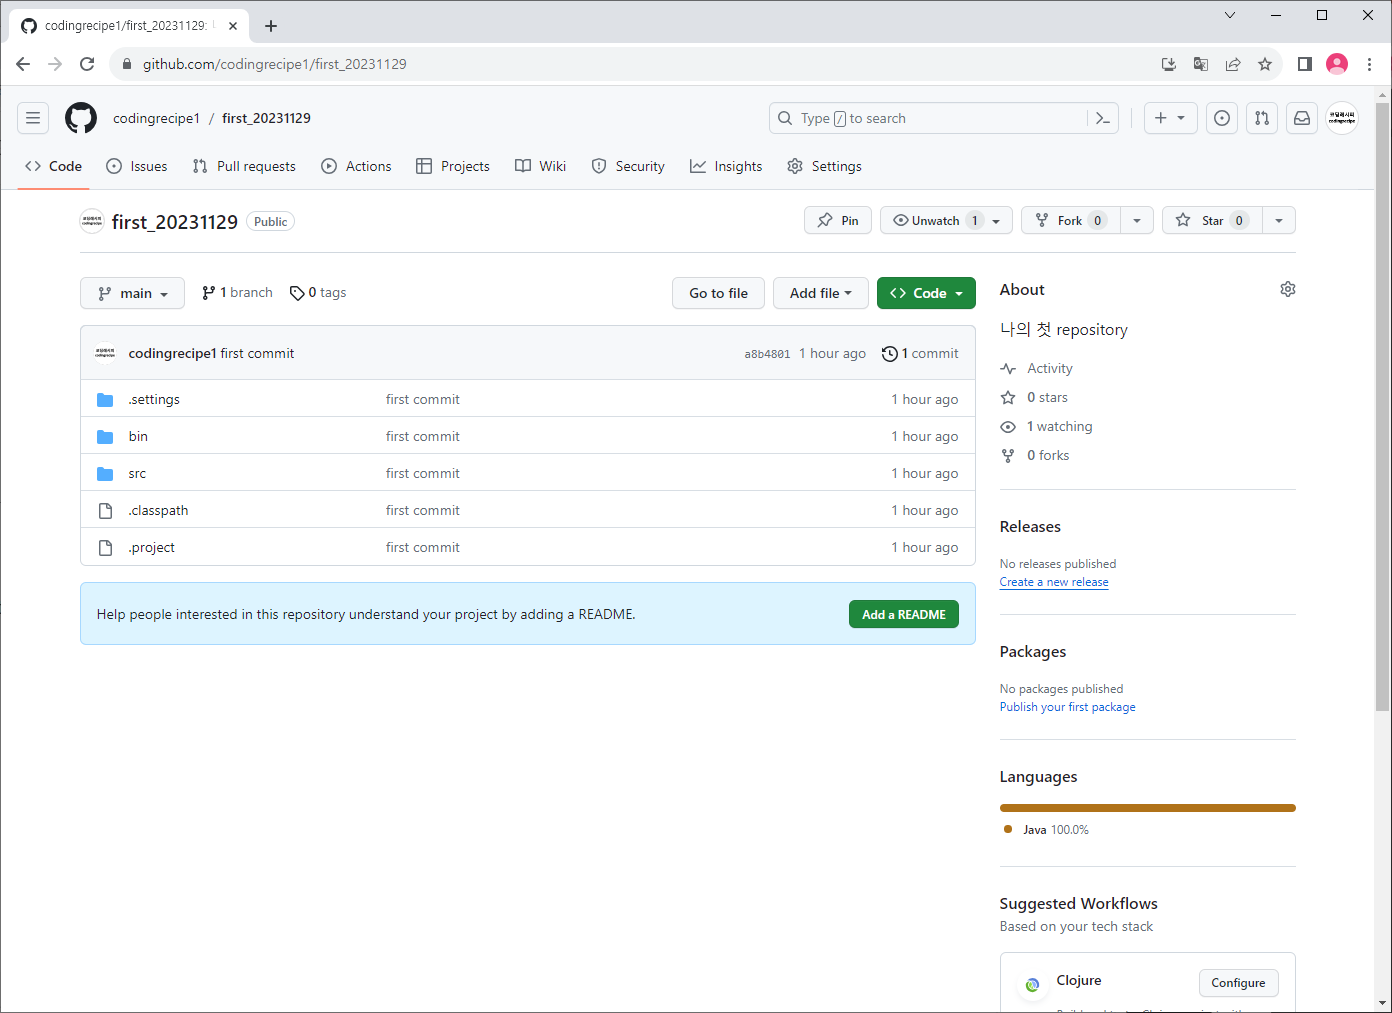Star the repository
The height and width of the screenshot is (1013, 1392).
click(1212, 220)
